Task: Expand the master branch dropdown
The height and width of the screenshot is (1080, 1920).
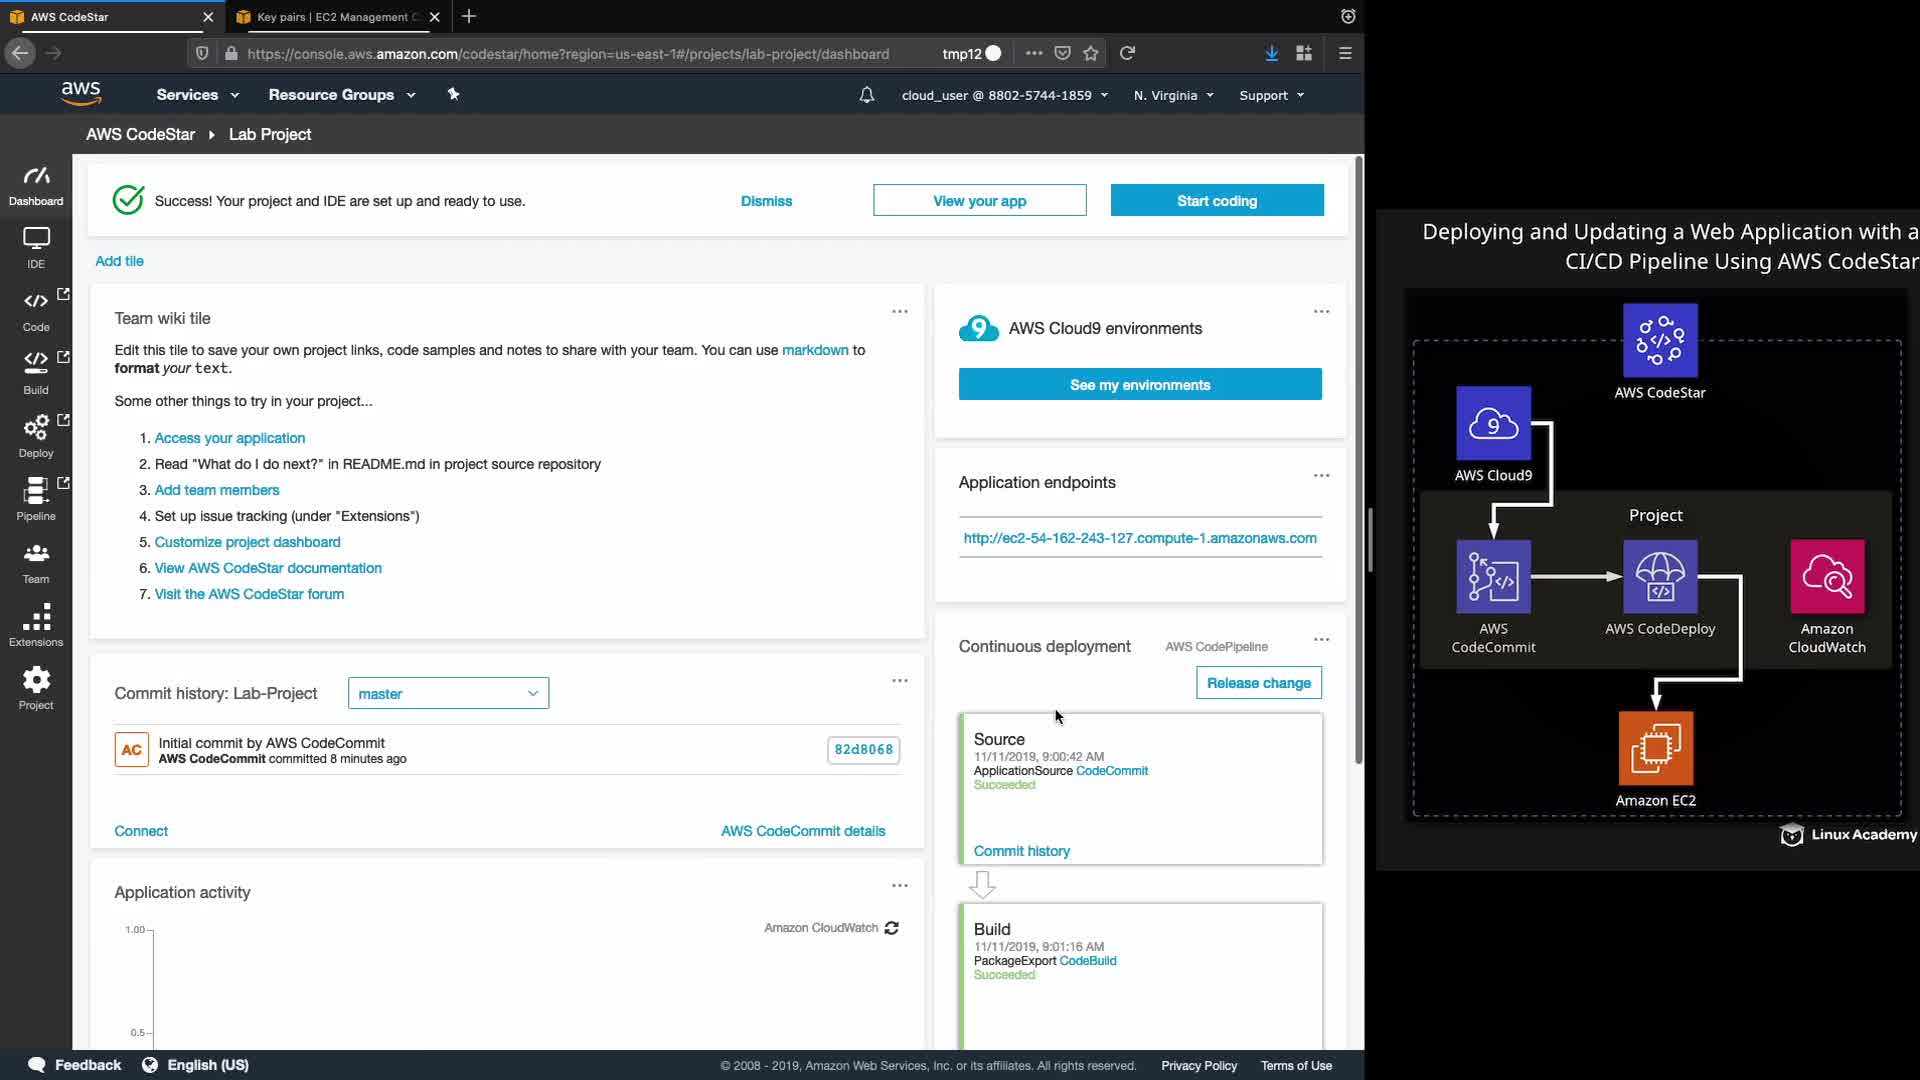Action: click(448, 694)
